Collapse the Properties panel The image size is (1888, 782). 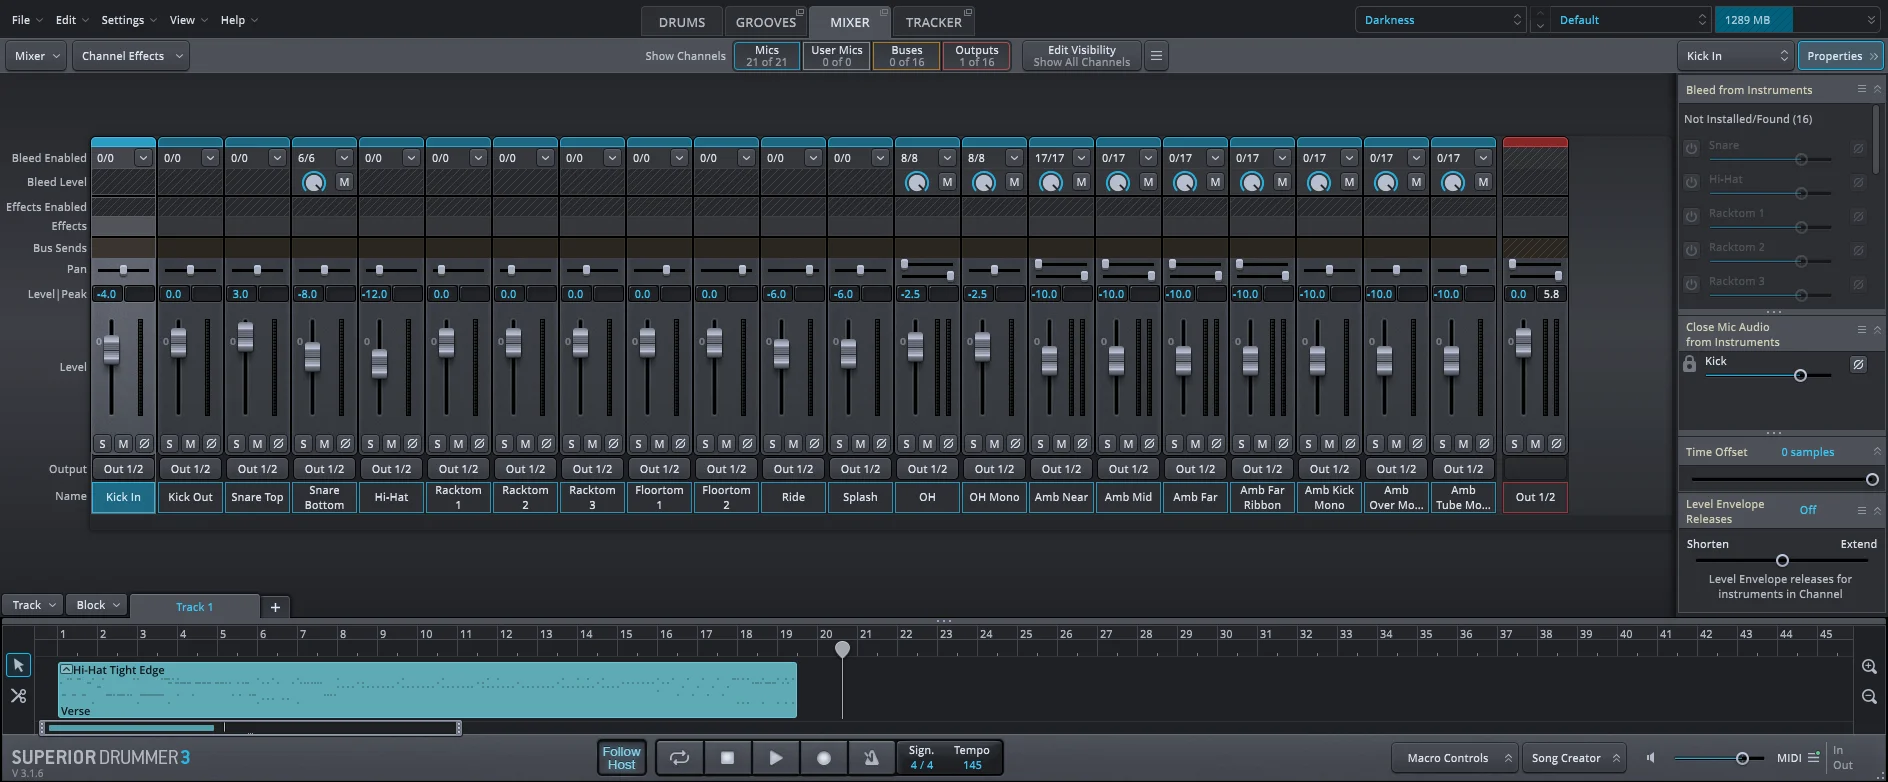1840,56
